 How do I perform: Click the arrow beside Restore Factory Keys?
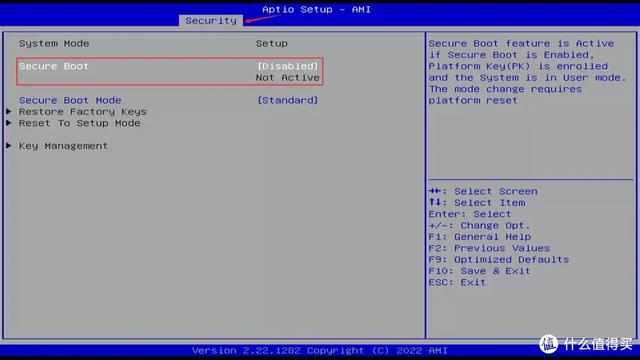point(9,111)
